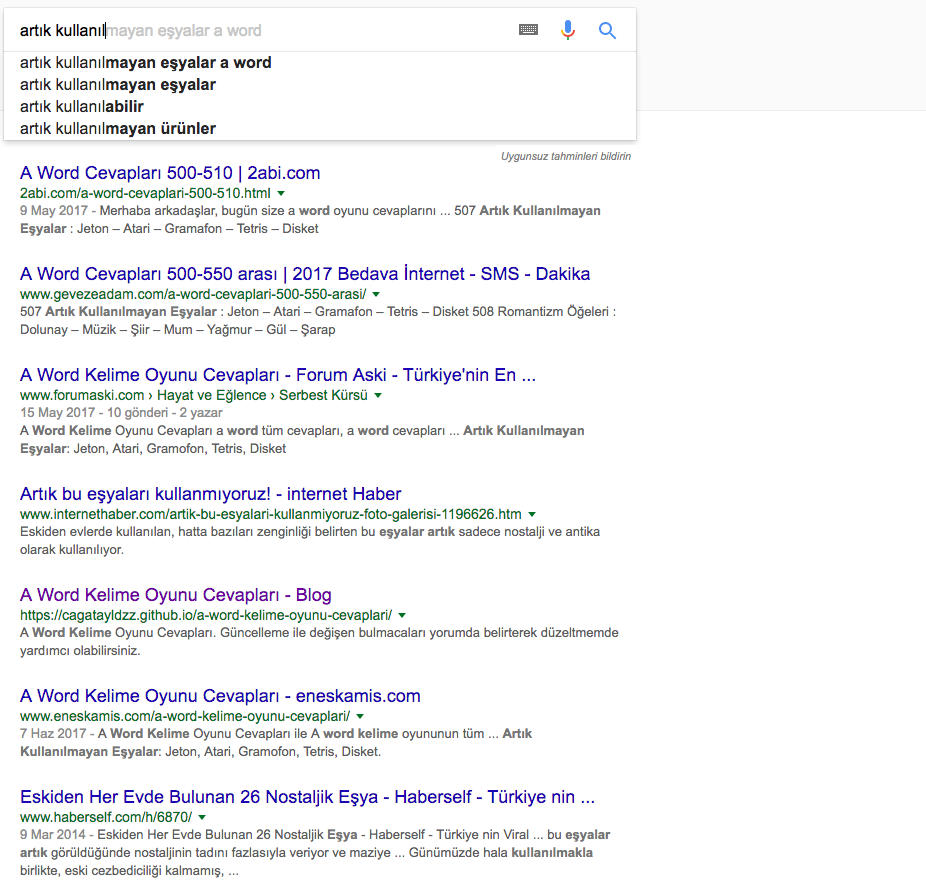Click the https://cagatayldzz.github.io green URL
926x886 pixels.
coord(206,615)
